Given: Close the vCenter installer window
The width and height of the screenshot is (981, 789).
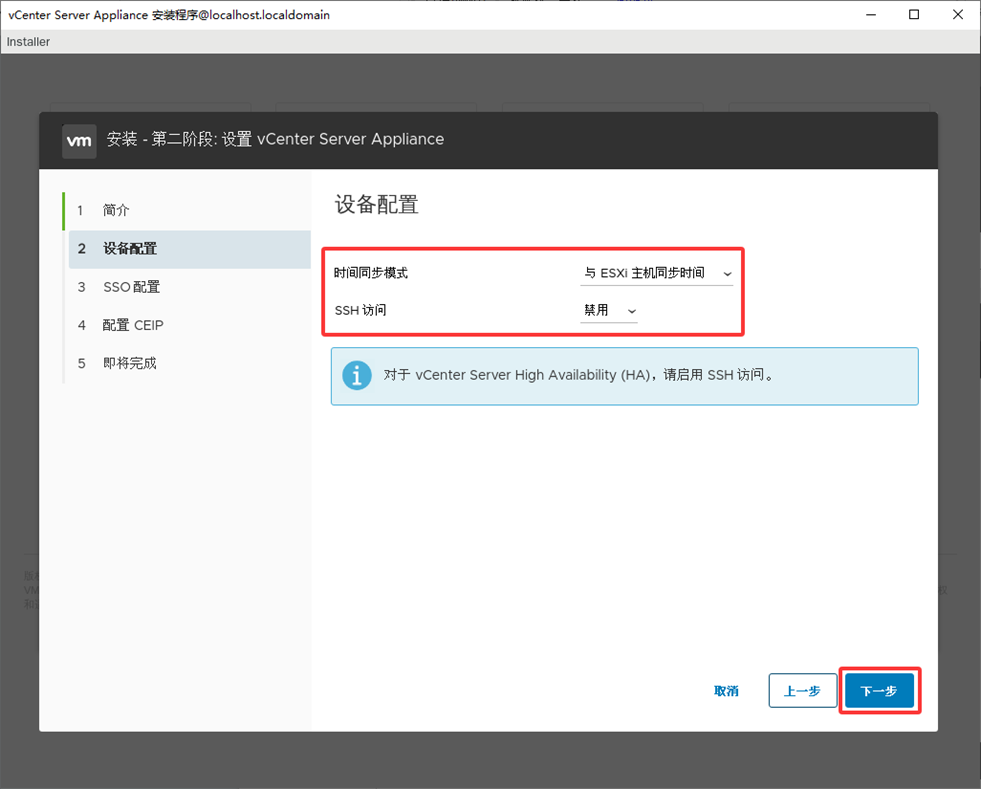Looking at the screenshot, I should (958, 15).
